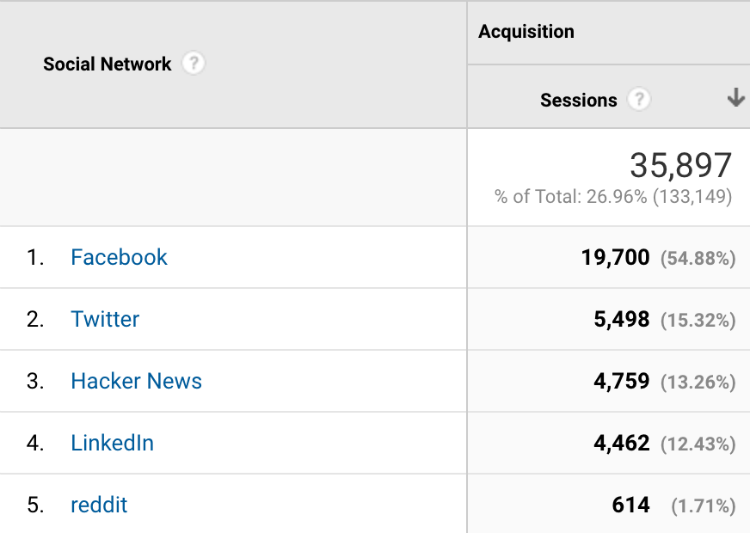Click Facebook's sessions value 19,700
This screenshot has height=533, width=750.
(615, 257)
